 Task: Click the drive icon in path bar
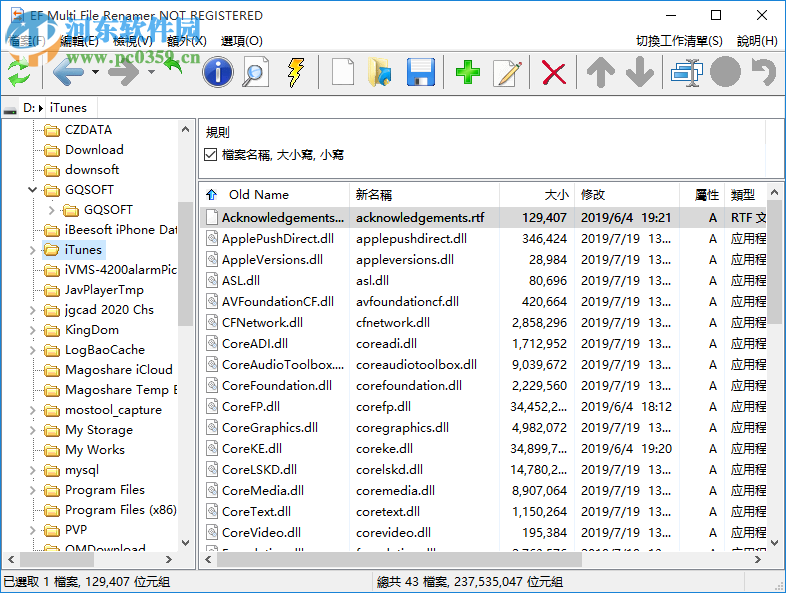[10, 109]
